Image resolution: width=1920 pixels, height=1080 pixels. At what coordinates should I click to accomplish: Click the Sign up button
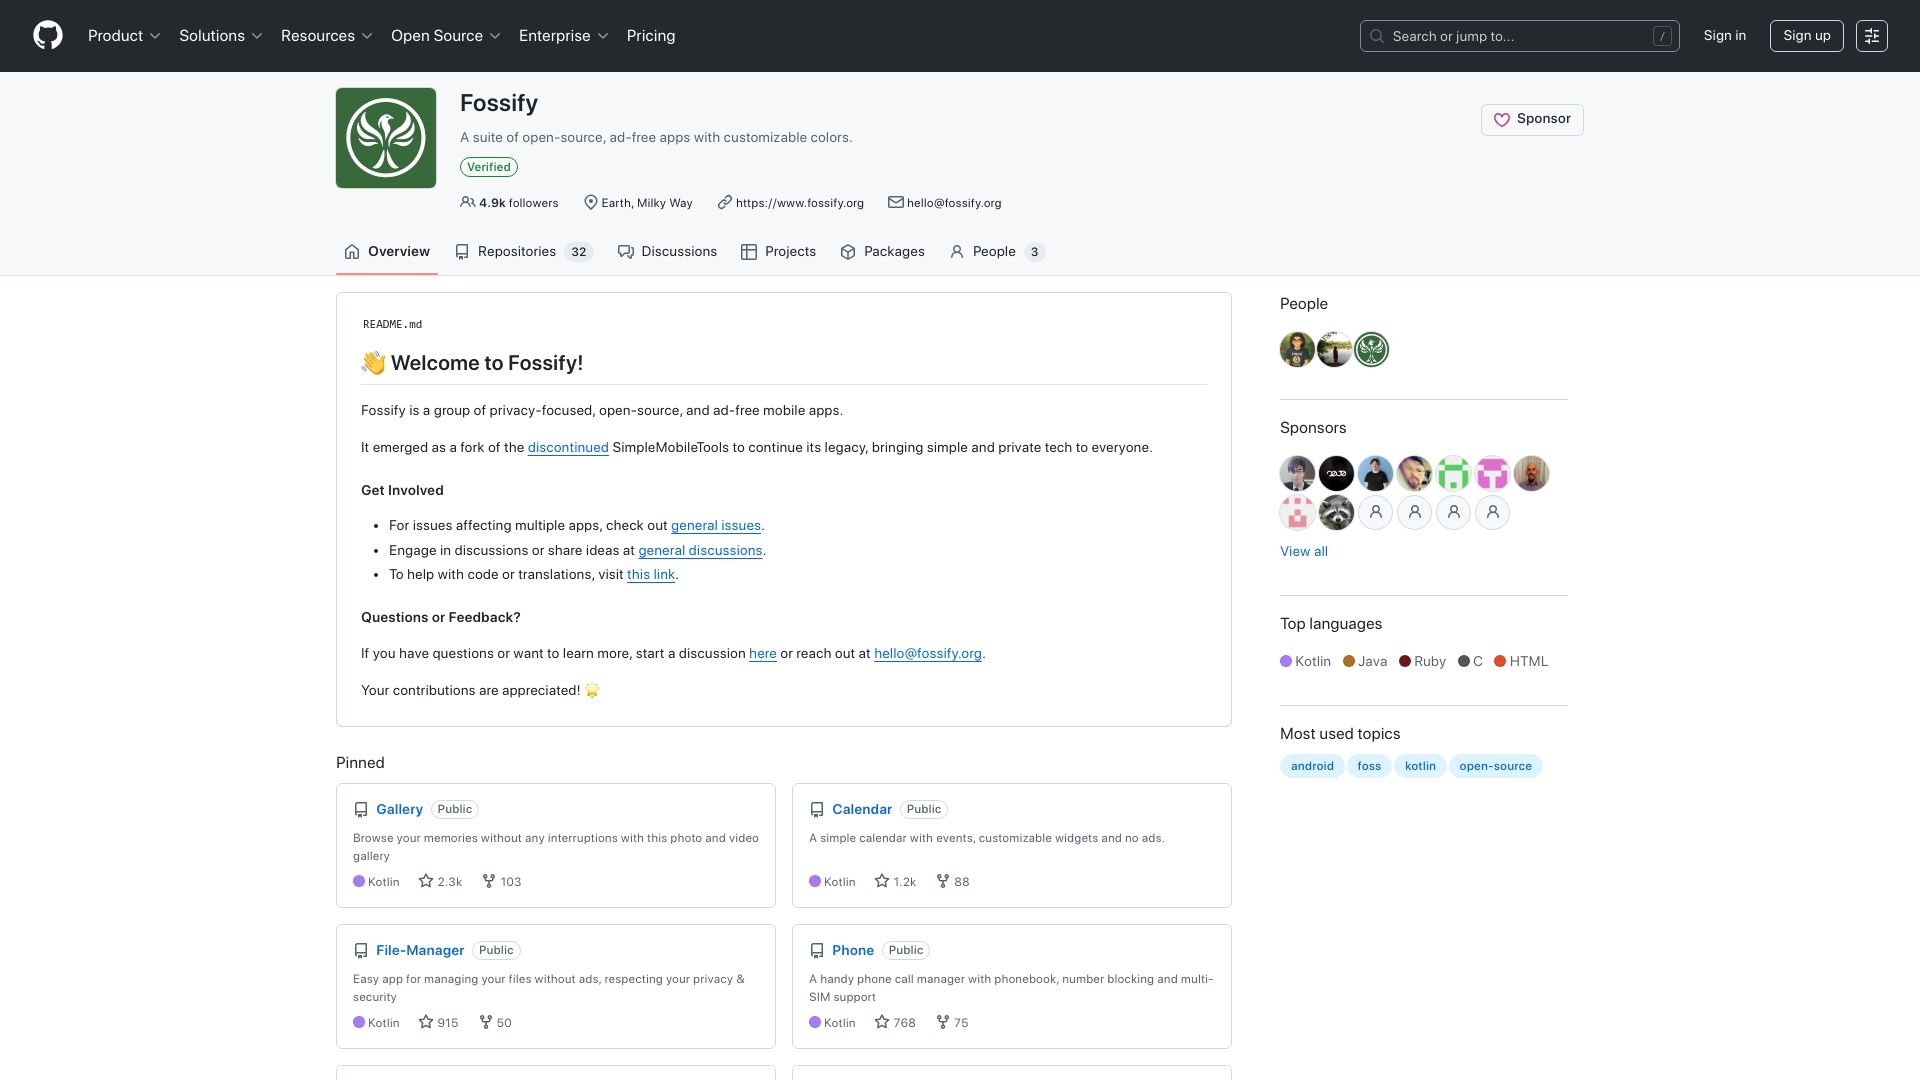pos(1806,36)
